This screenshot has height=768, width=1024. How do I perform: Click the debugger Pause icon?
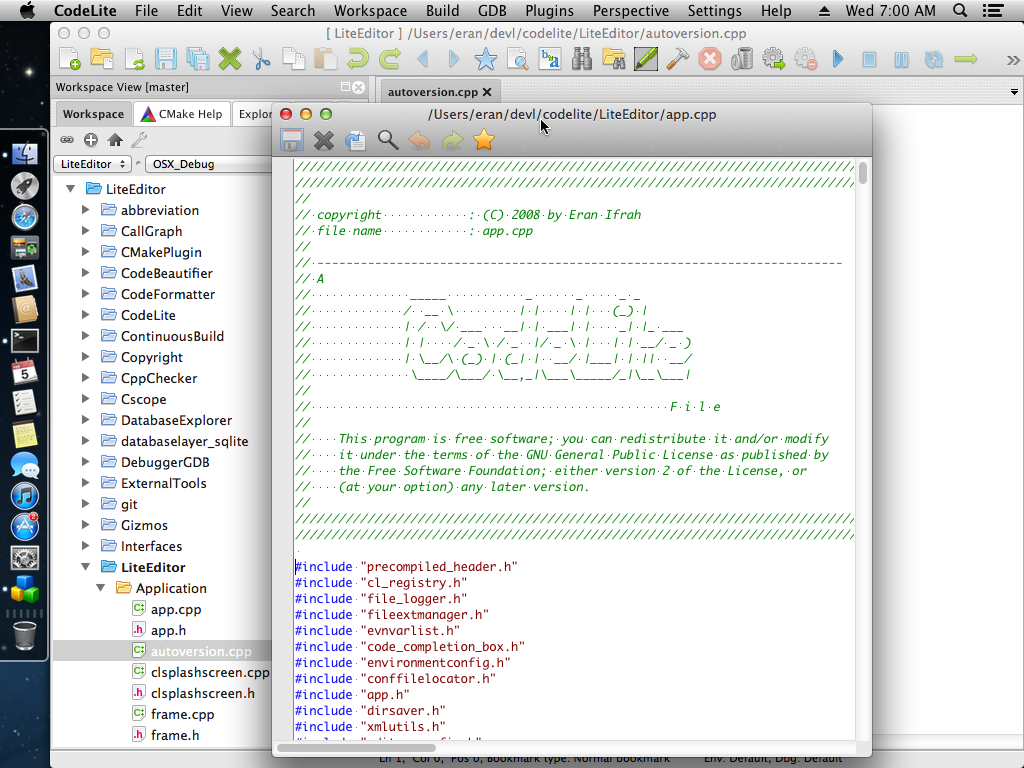[x=901, y=59]
